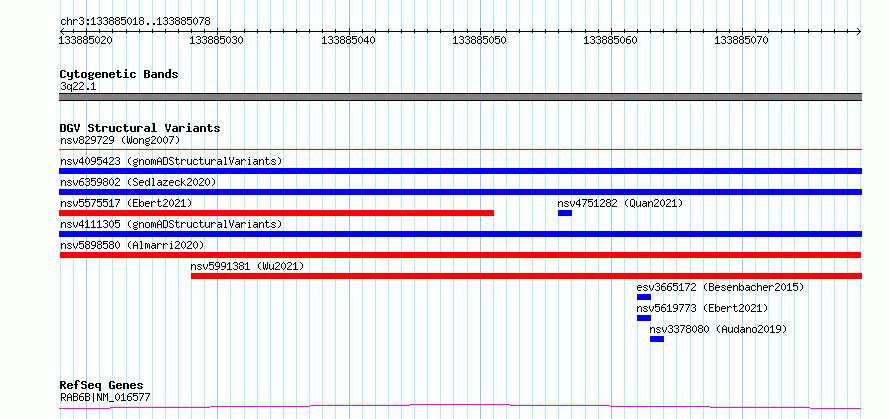The height and width of the screenshot is (419, 890).
Task: Open nsv4111305 (gnomADStructuralVariants) label
Action: 171,224
